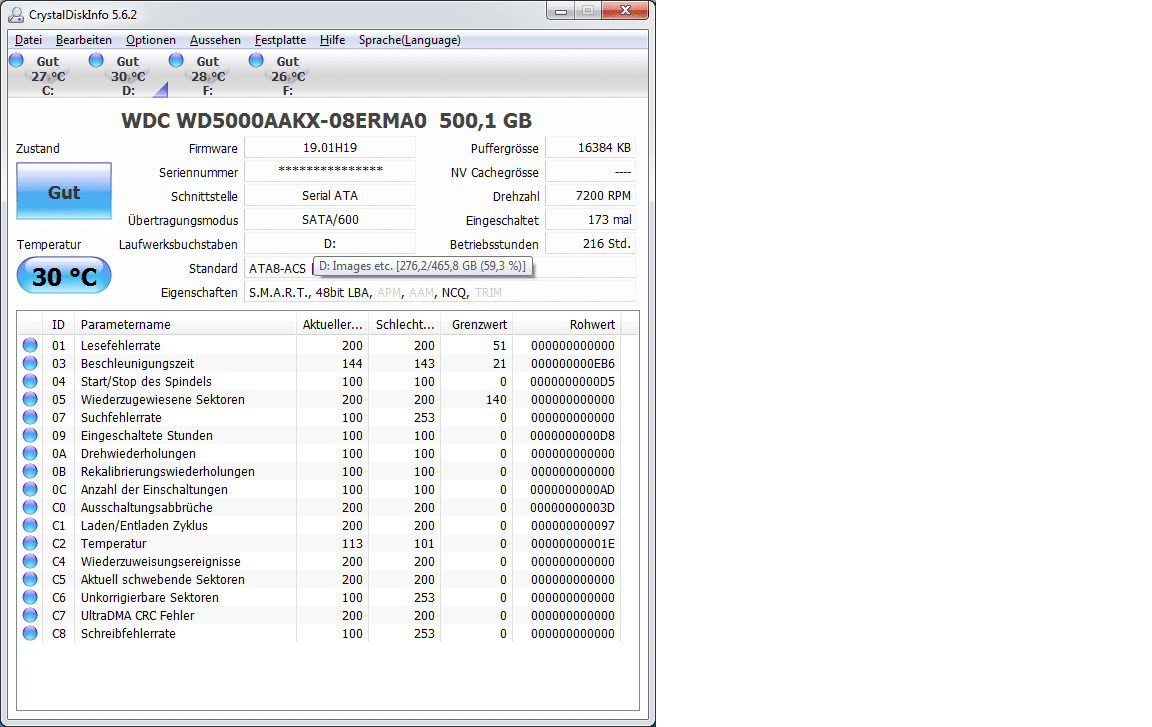
Task: Open the Aussehen menu
Action: click(x=215, y=40)
